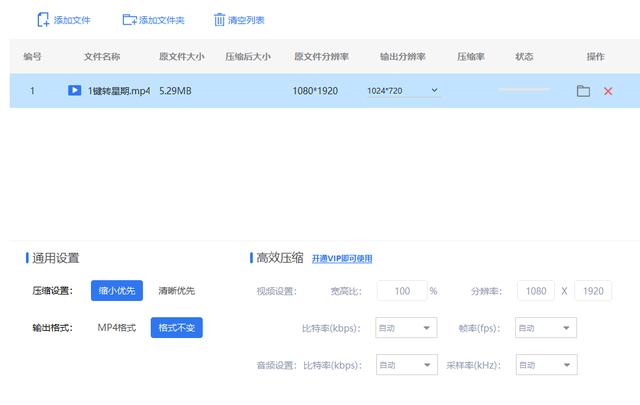Click the 通用设置 section heading
Image resolution: width=640 pixels, height=405 pixels.
56,258
